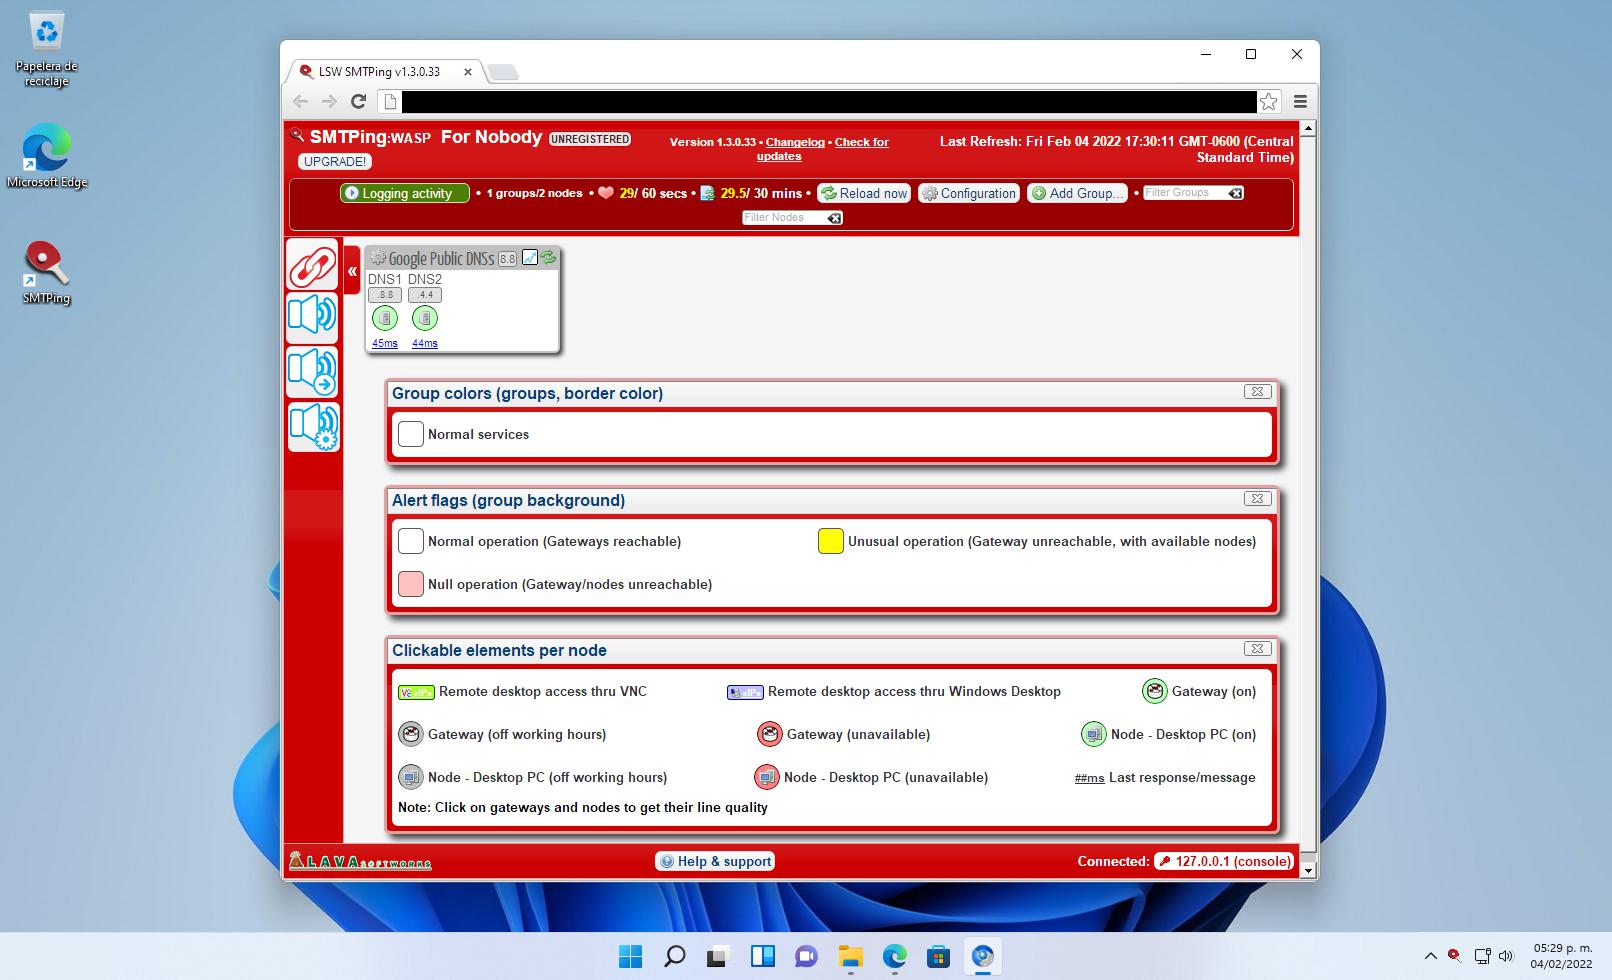Focus the Filter Groups input field
The height and width of the screenshot is (980, 1612).
coord(1184,193)
